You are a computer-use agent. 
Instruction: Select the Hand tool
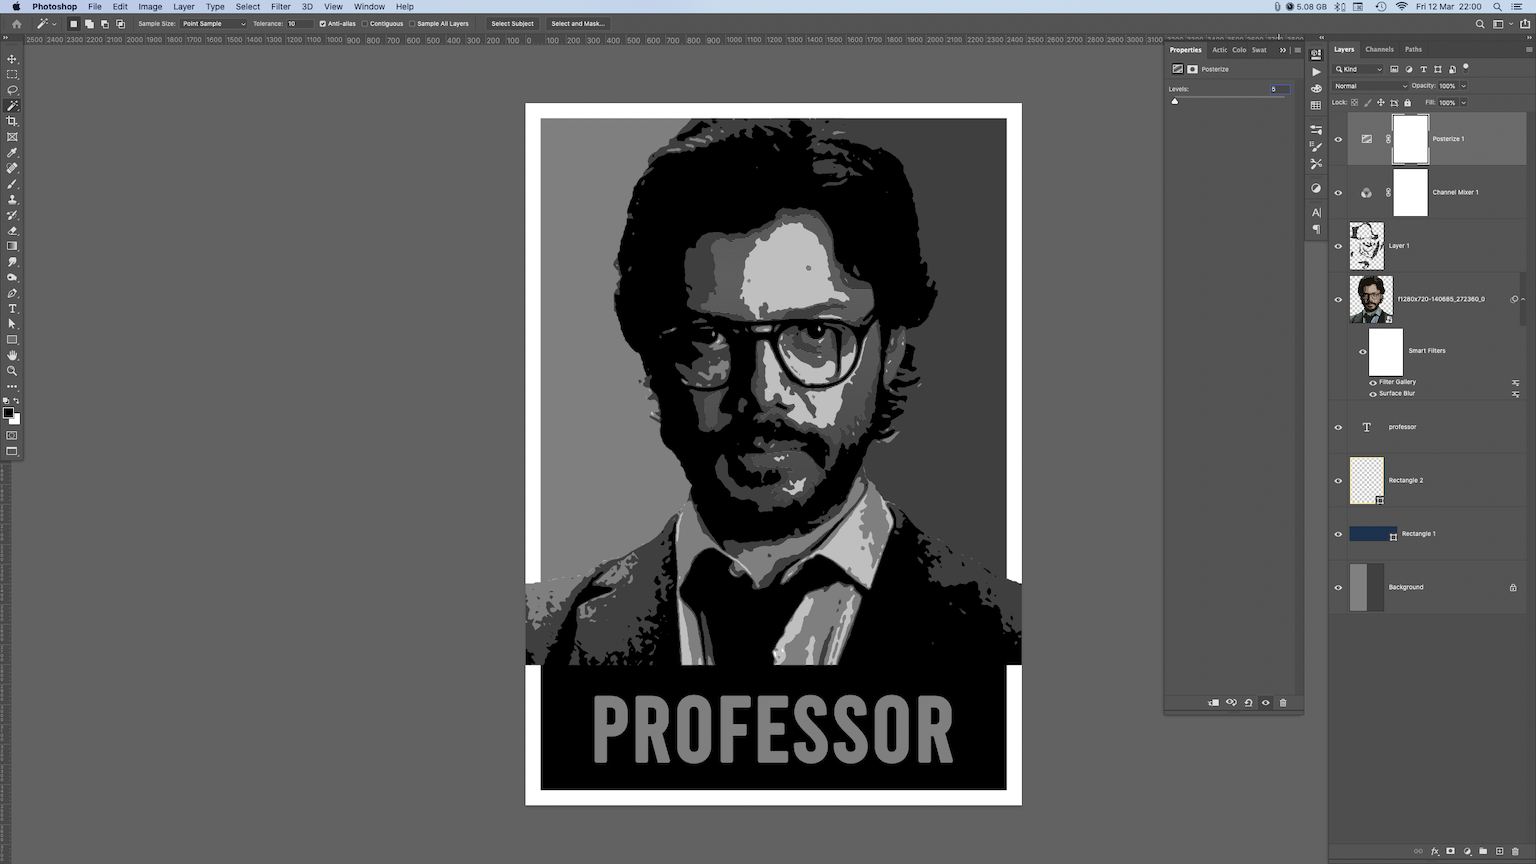(12, 355)
